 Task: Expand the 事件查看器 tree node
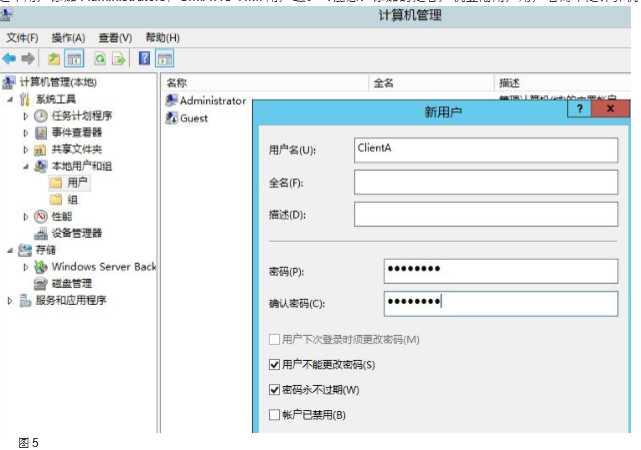[25, 133]
